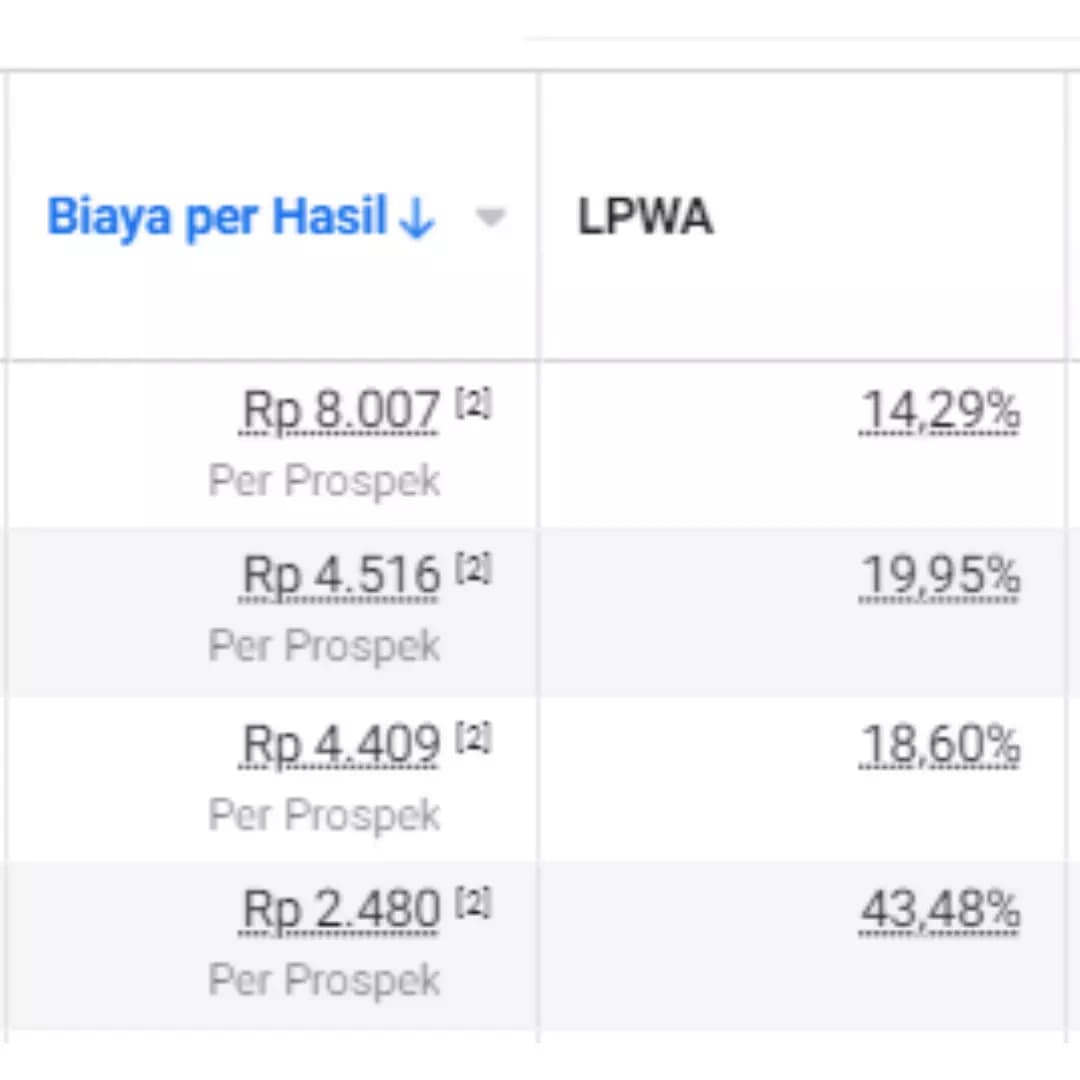1080x1080 pixels.
Task: Click the blue sort arrow beside Biaya per Hasil
Action: [417, 220]
